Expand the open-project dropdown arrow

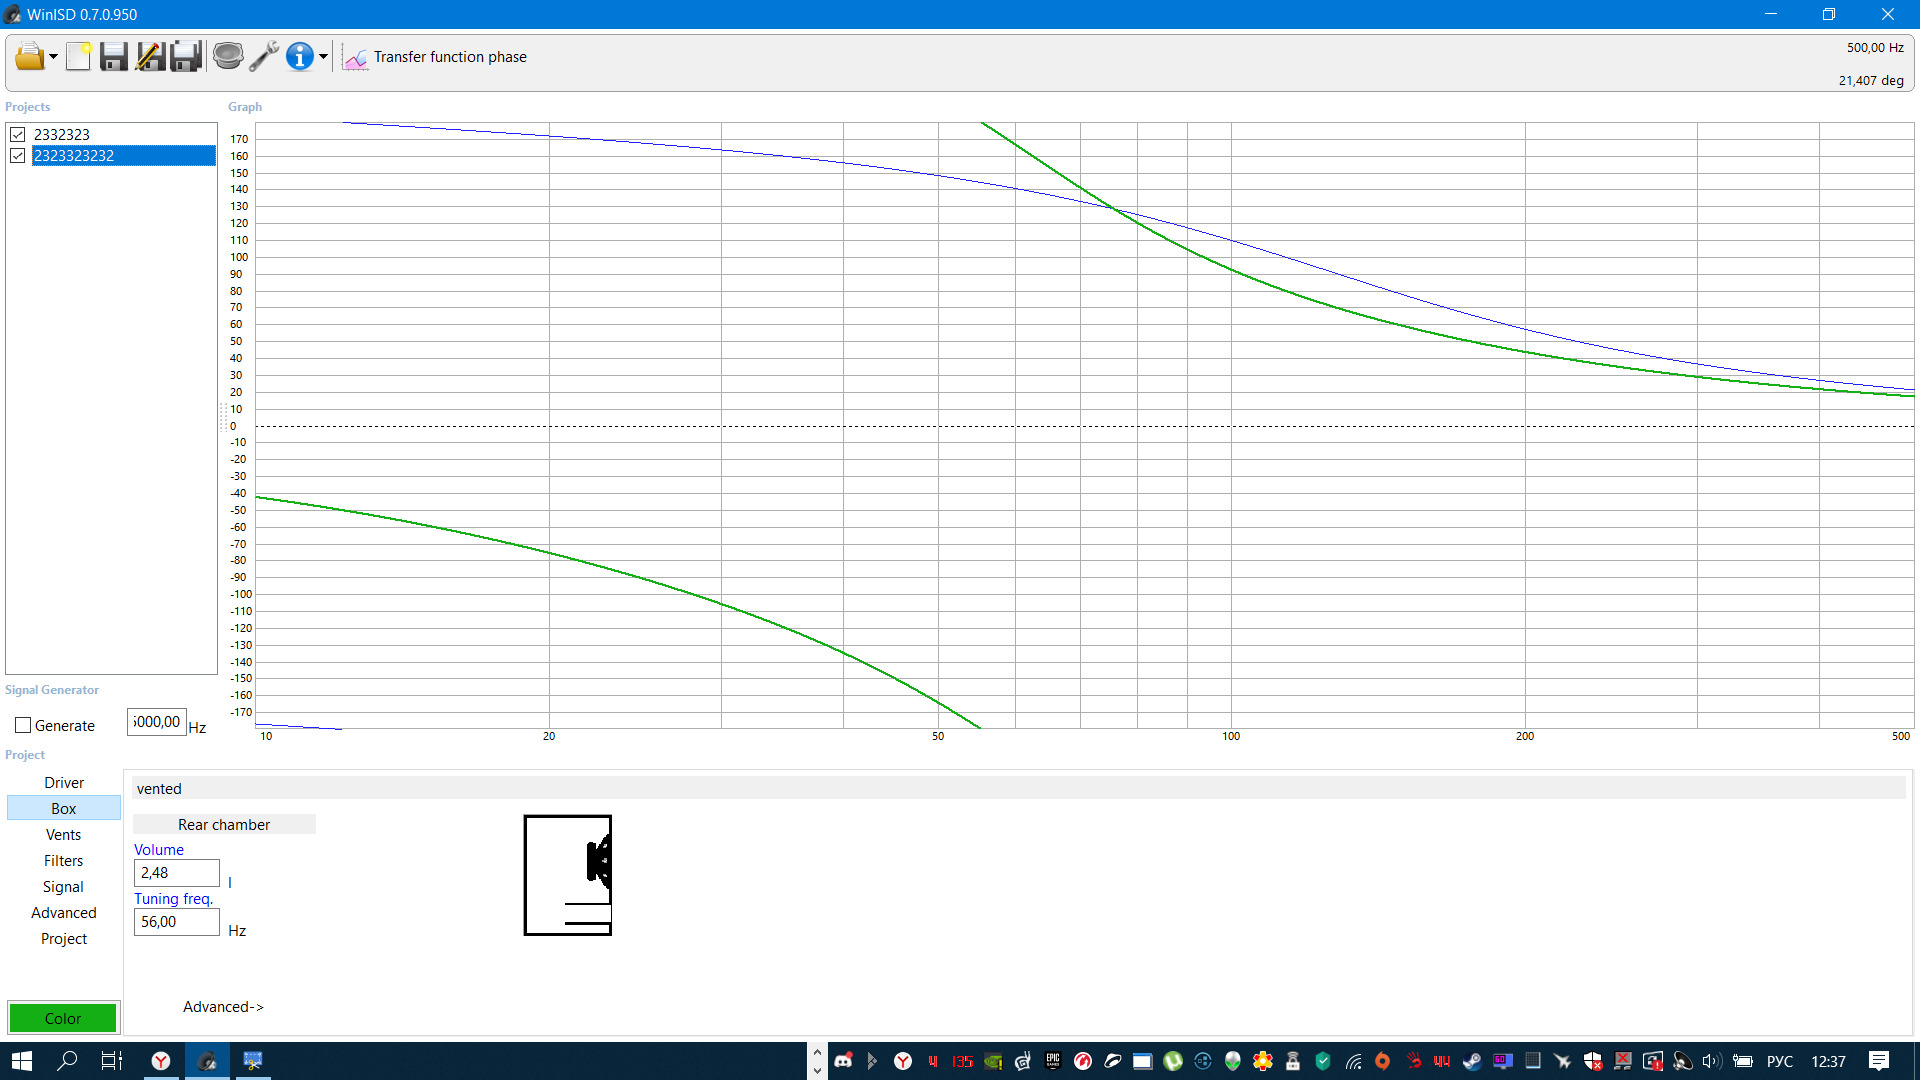[53, 57]
